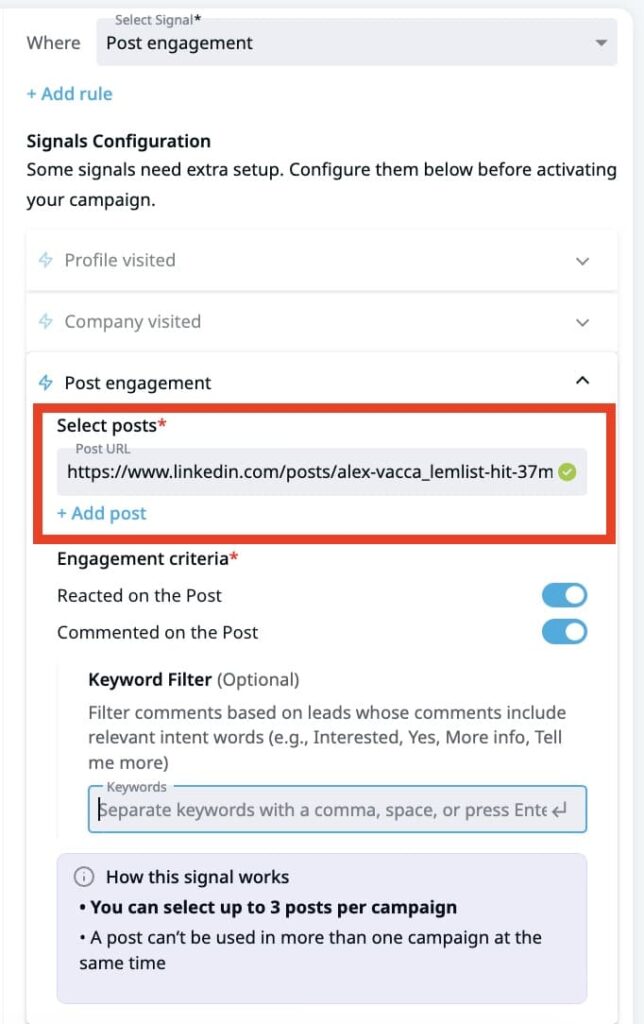Click + Add post to add another post
The height and width of the screenshot is (1024, 644).
point(101,513)
